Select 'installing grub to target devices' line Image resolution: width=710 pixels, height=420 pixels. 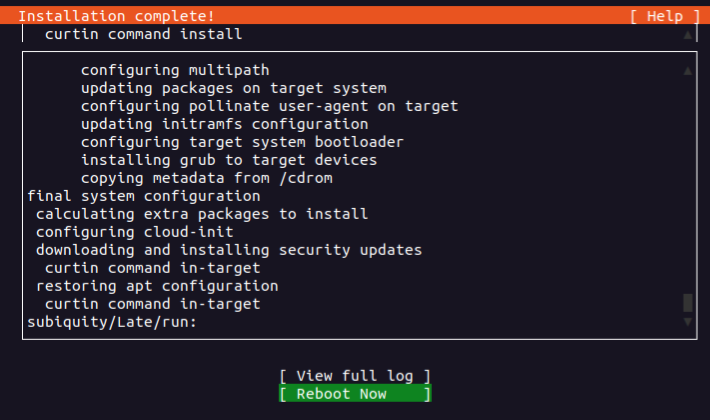pyautogui.click(x=228, y=160)
